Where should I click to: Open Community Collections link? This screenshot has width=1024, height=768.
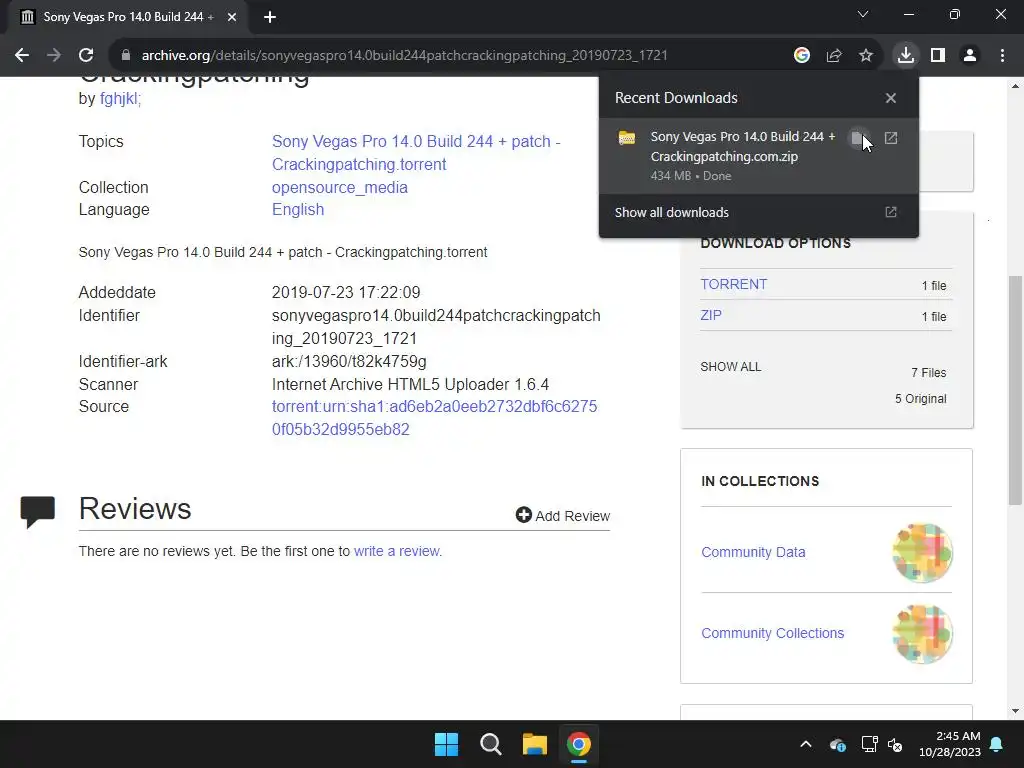point(773,633)
